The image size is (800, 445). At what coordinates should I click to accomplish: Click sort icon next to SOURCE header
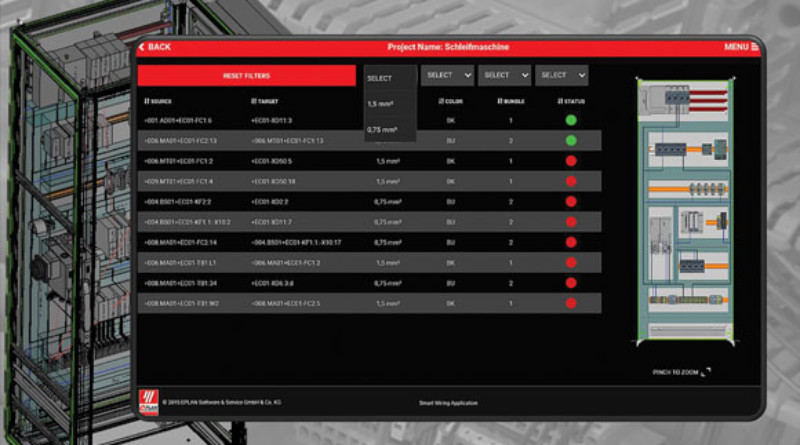147,101
